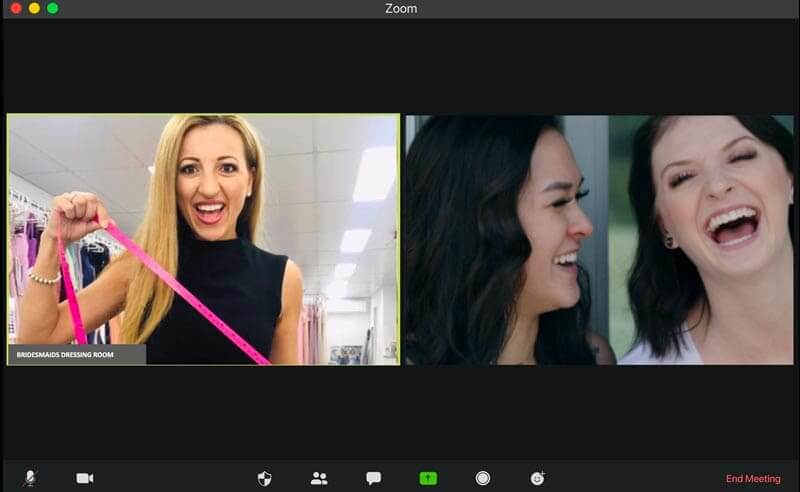
Task: Toggle the video camera off
Action: 85,478
